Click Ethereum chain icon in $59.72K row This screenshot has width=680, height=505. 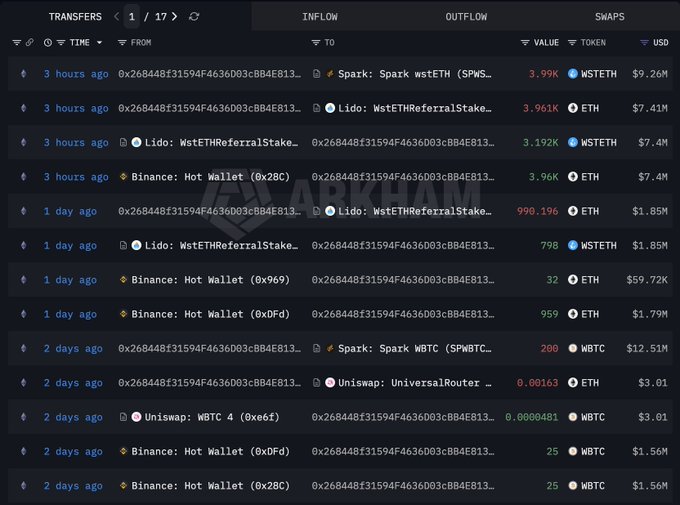tap(23, 279)
